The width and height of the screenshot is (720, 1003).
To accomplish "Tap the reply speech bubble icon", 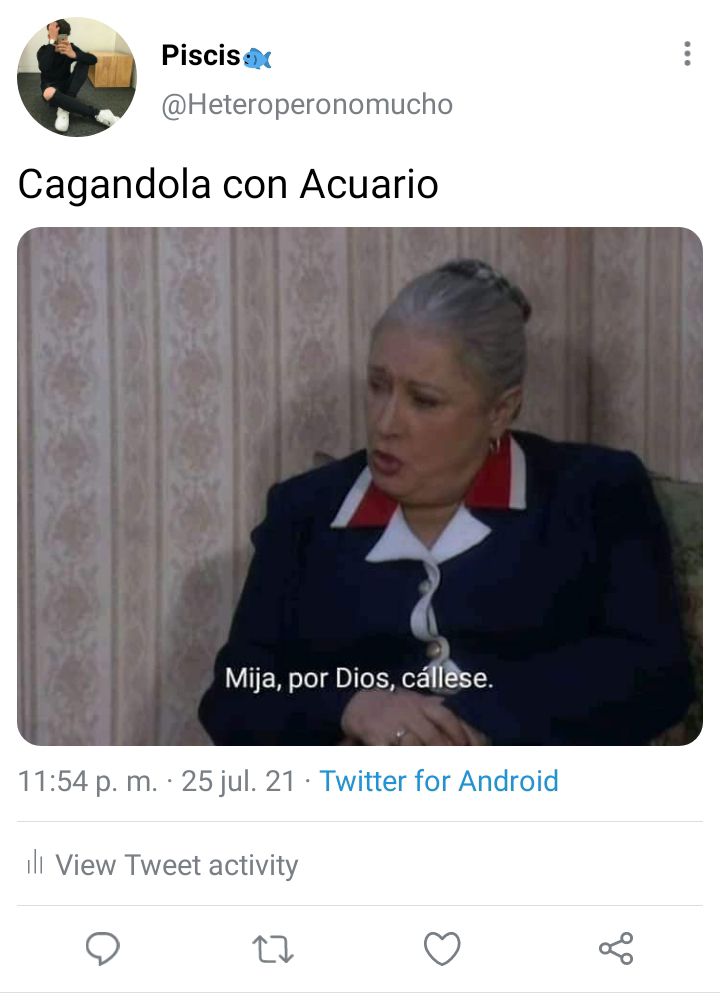I will coord(103,948).
